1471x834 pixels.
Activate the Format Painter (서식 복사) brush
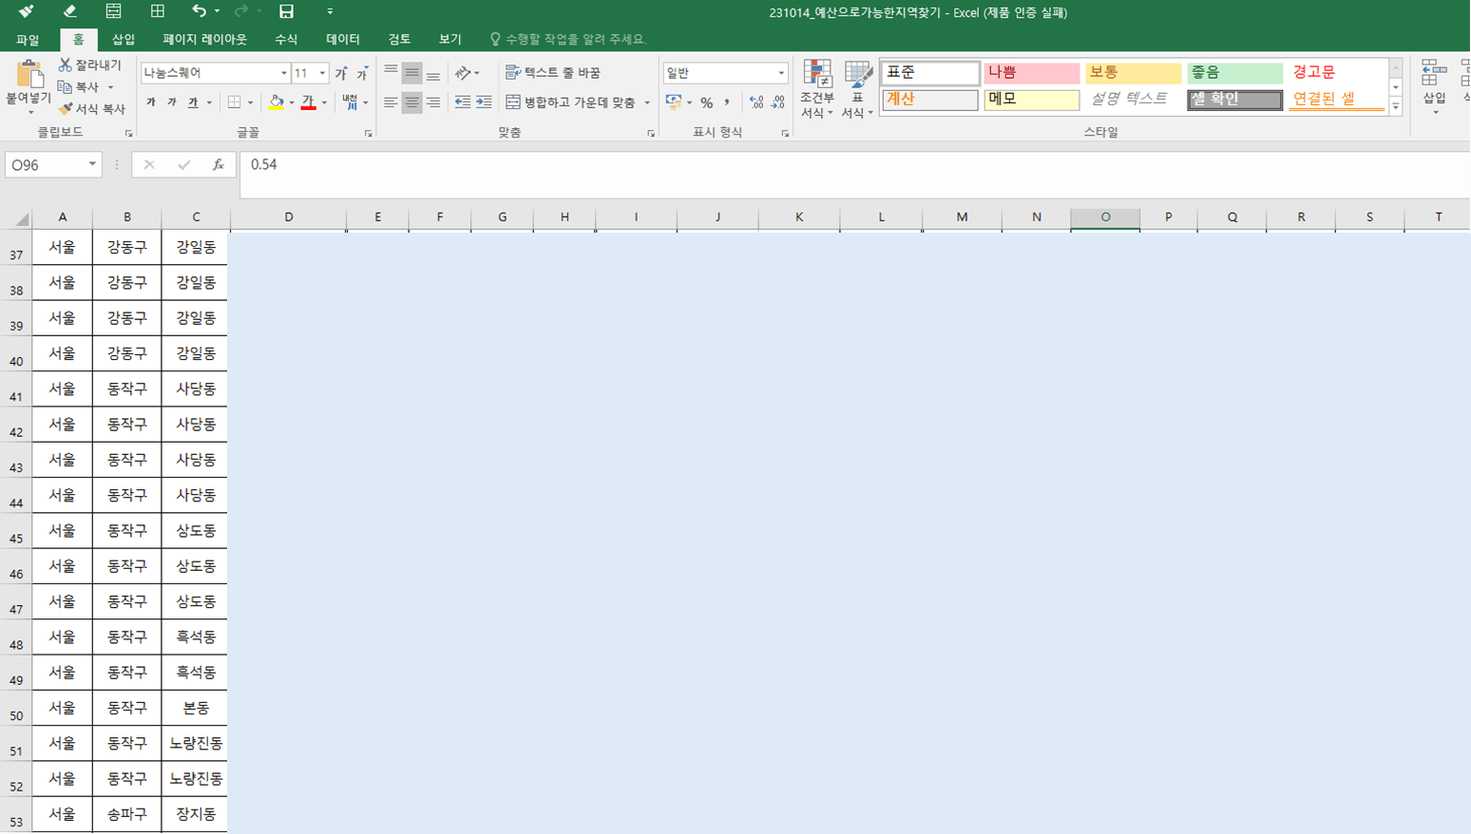pyautogui.click(x=65, y=109)
